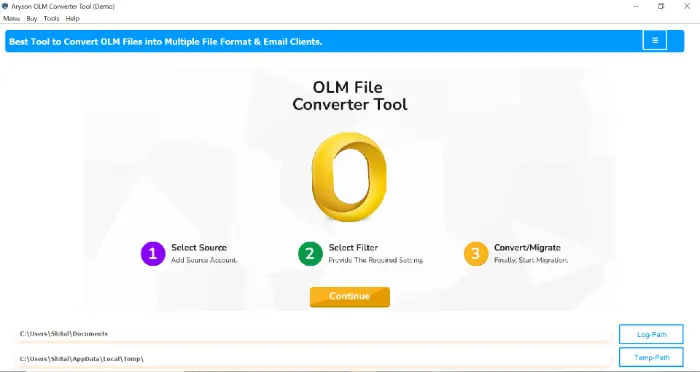
Task: Click the Aryson app icon in the title bar
Action: click(x=5, y=6)
